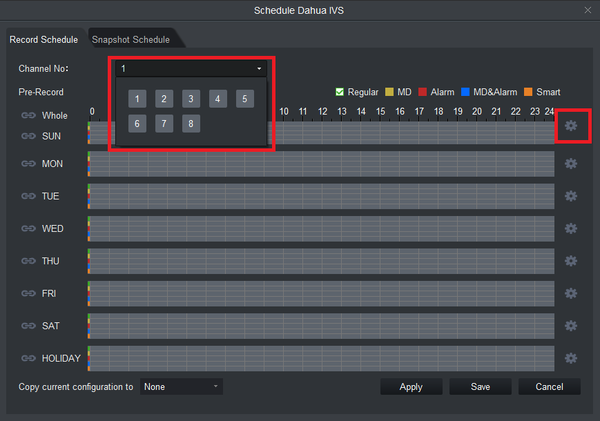
Task: Expand the Copy current configuration dropdown
Action: tap(181, 387)
